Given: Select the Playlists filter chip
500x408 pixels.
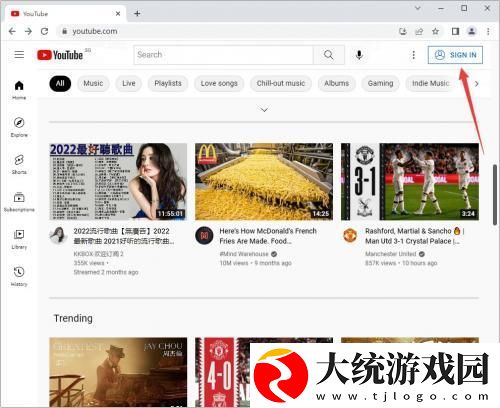Looking at the screenshot, I should click(168, 83).
